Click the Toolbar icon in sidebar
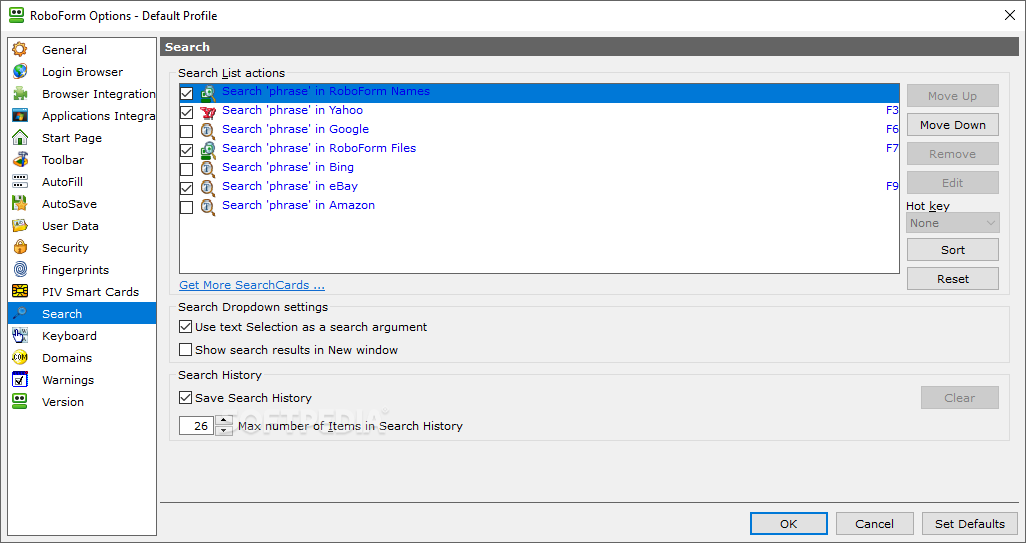Image resolution: width=1026 pixels, height=543 pixels. pyautogui.click(x=20, y=160)
